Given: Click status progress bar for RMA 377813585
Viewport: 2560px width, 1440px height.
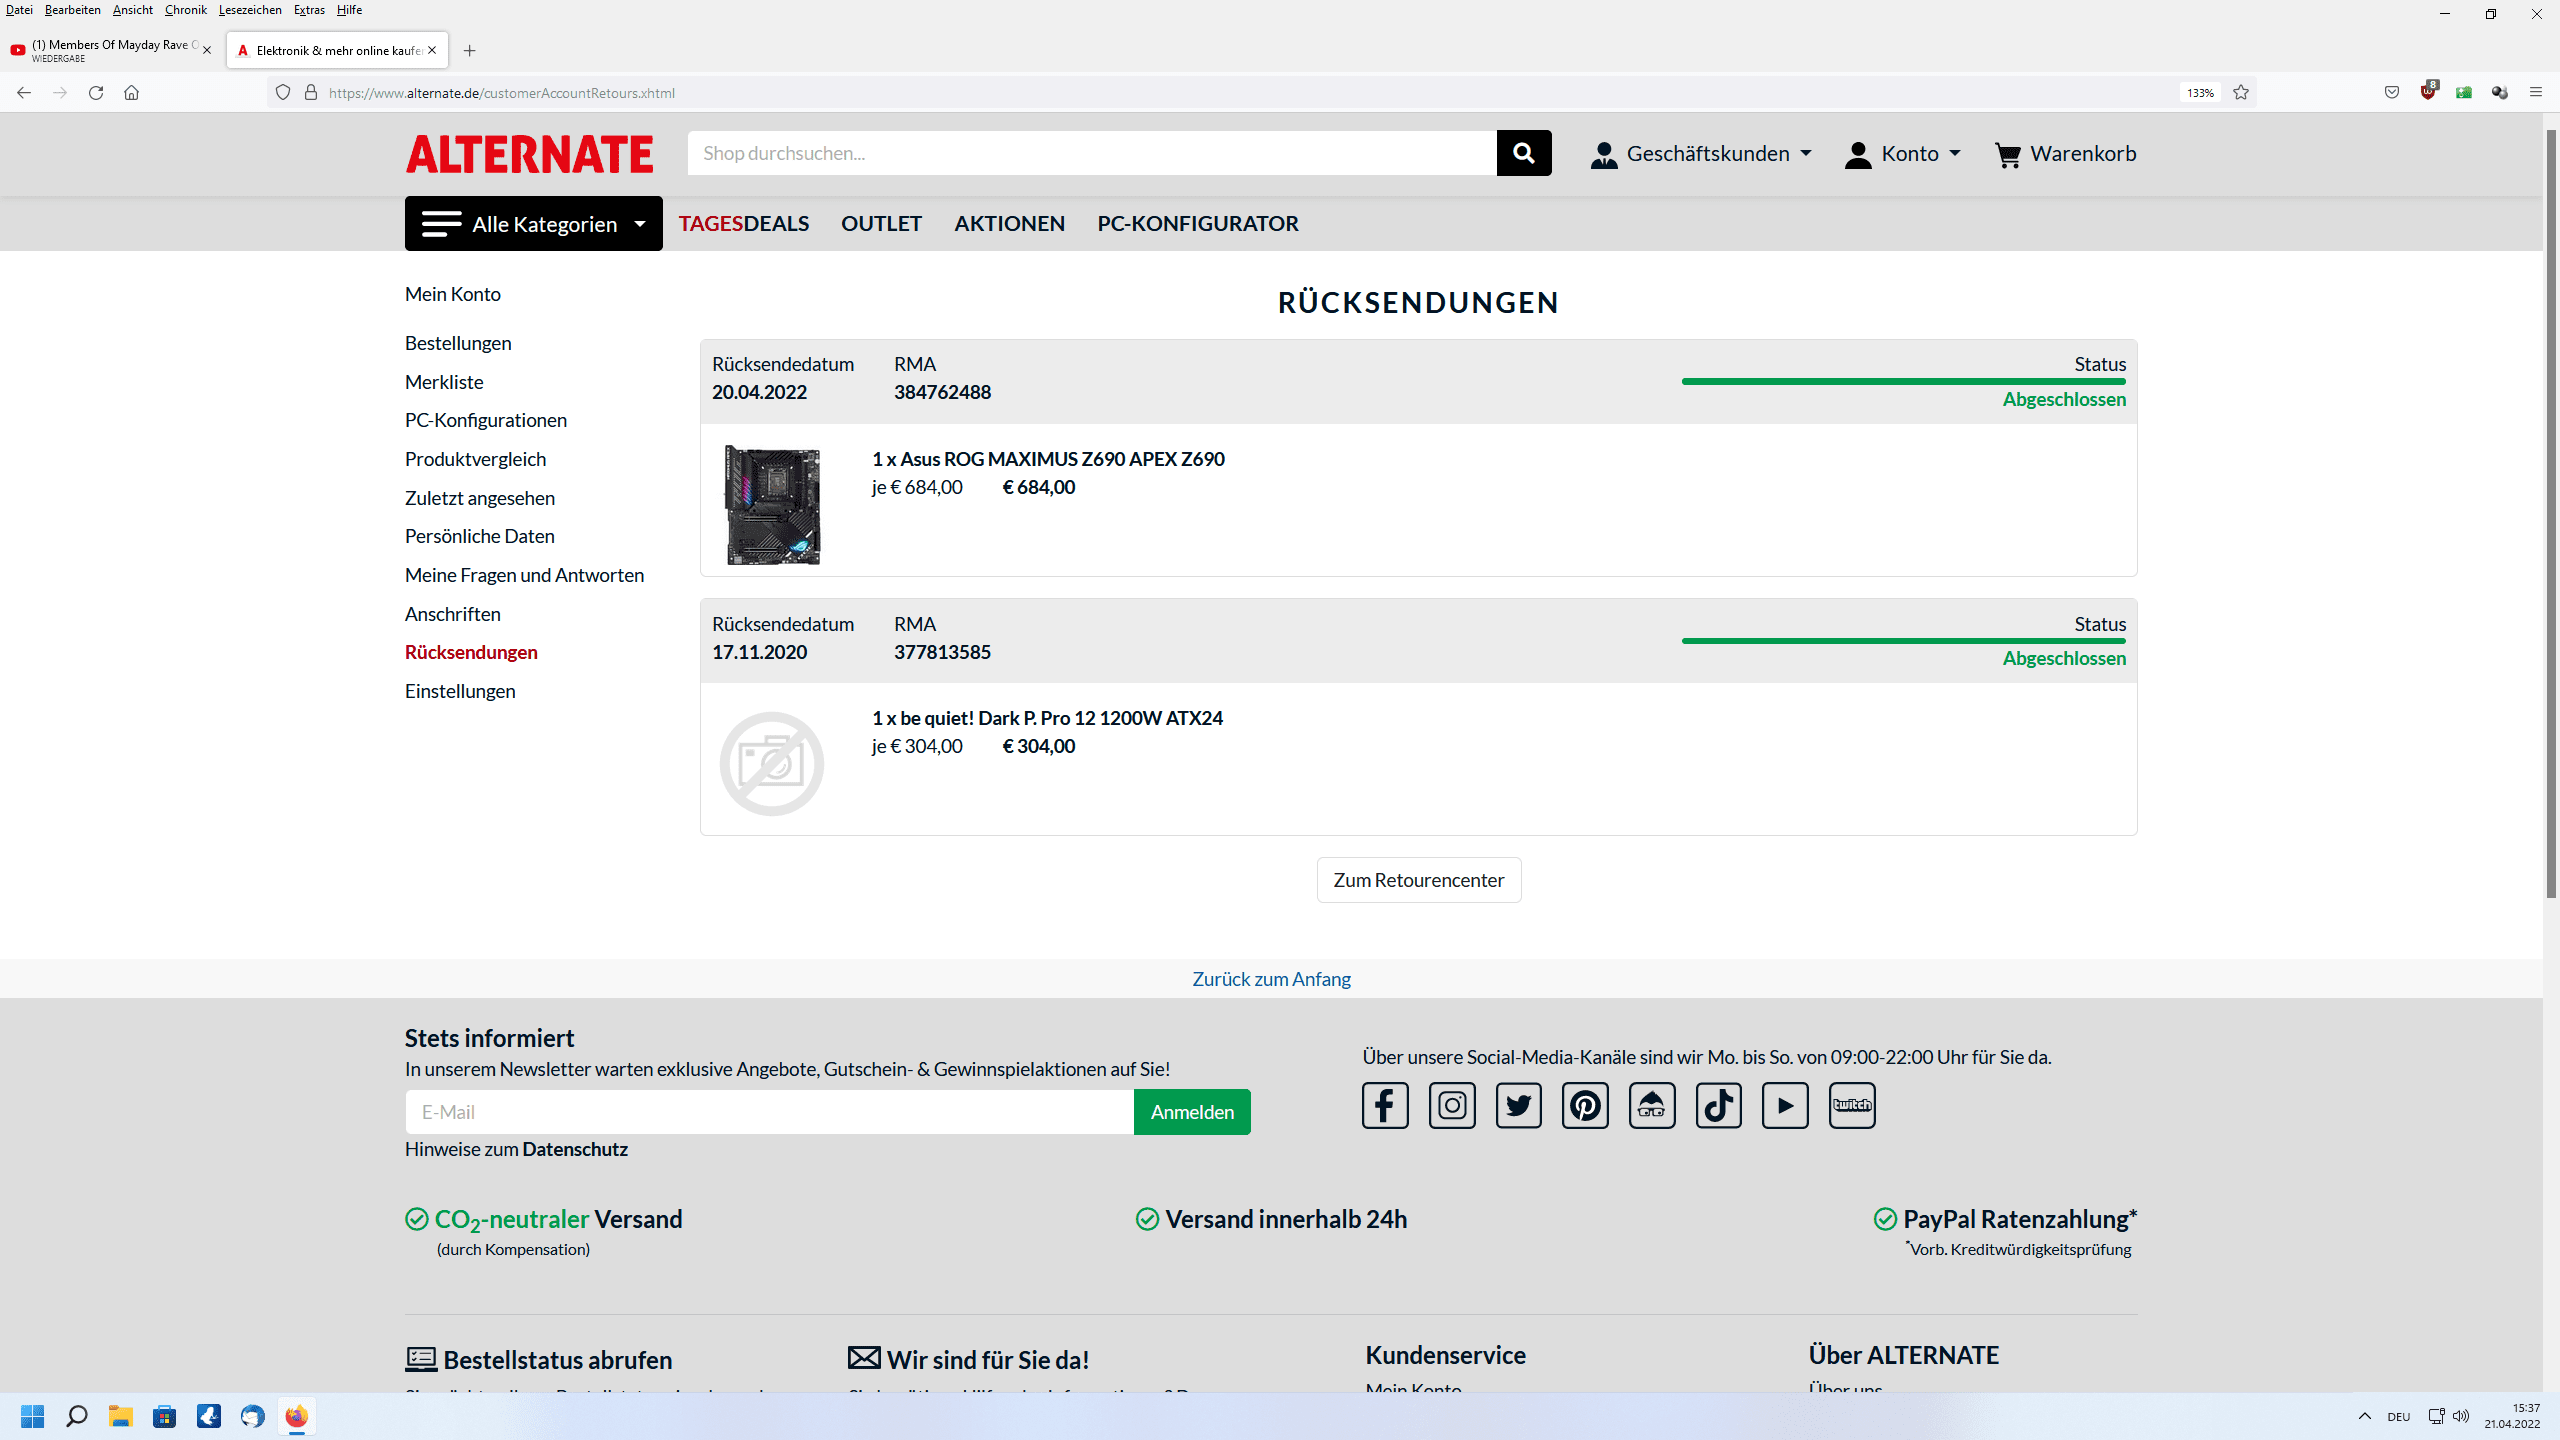Looking at the screenshot, I should click(x=1904, y=640).
